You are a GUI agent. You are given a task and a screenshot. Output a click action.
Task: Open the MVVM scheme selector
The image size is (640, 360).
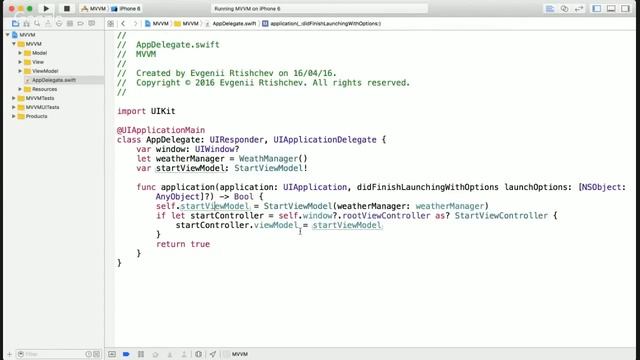[93, 9]
